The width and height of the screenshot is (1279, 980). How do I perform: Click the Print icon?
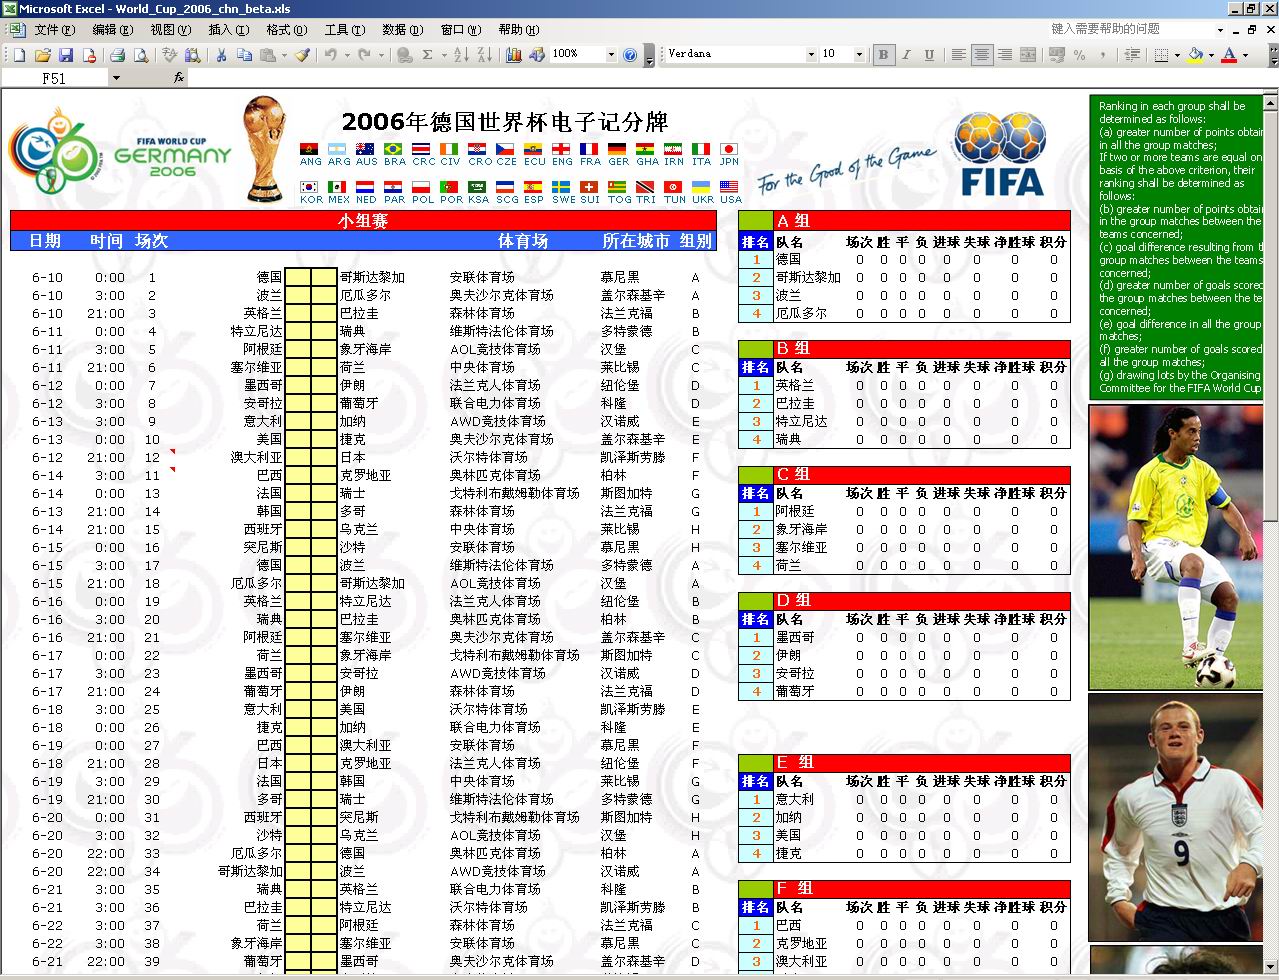click(x=117, y=55)
